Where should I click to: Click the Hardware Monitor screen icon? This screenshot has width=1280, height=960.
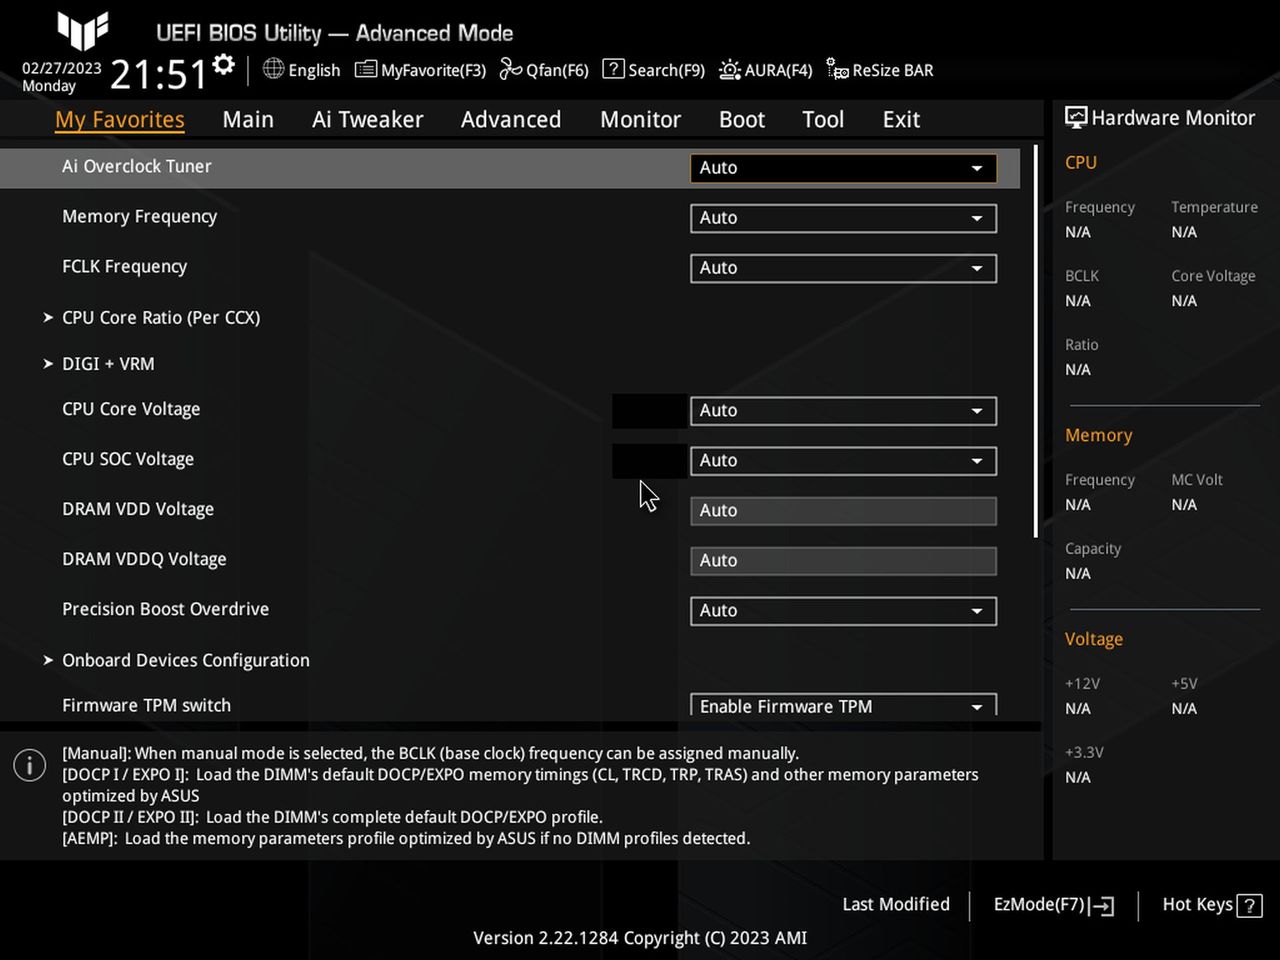(1076, 117)
